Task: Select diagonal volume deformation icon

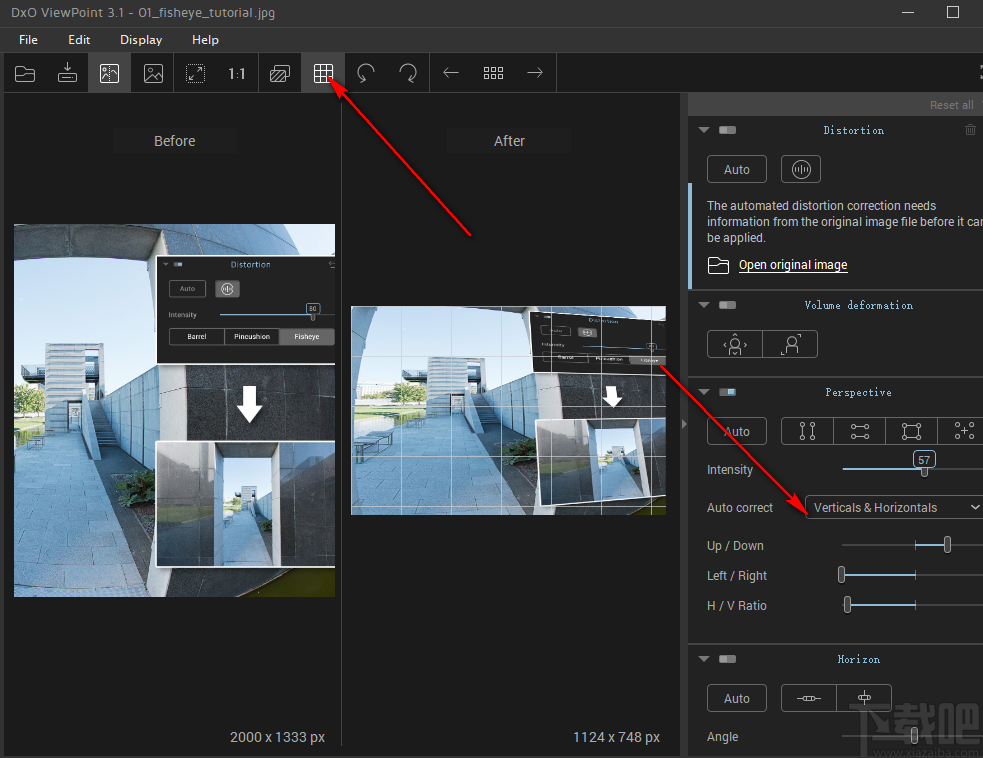Action: (x=791, y=344)
